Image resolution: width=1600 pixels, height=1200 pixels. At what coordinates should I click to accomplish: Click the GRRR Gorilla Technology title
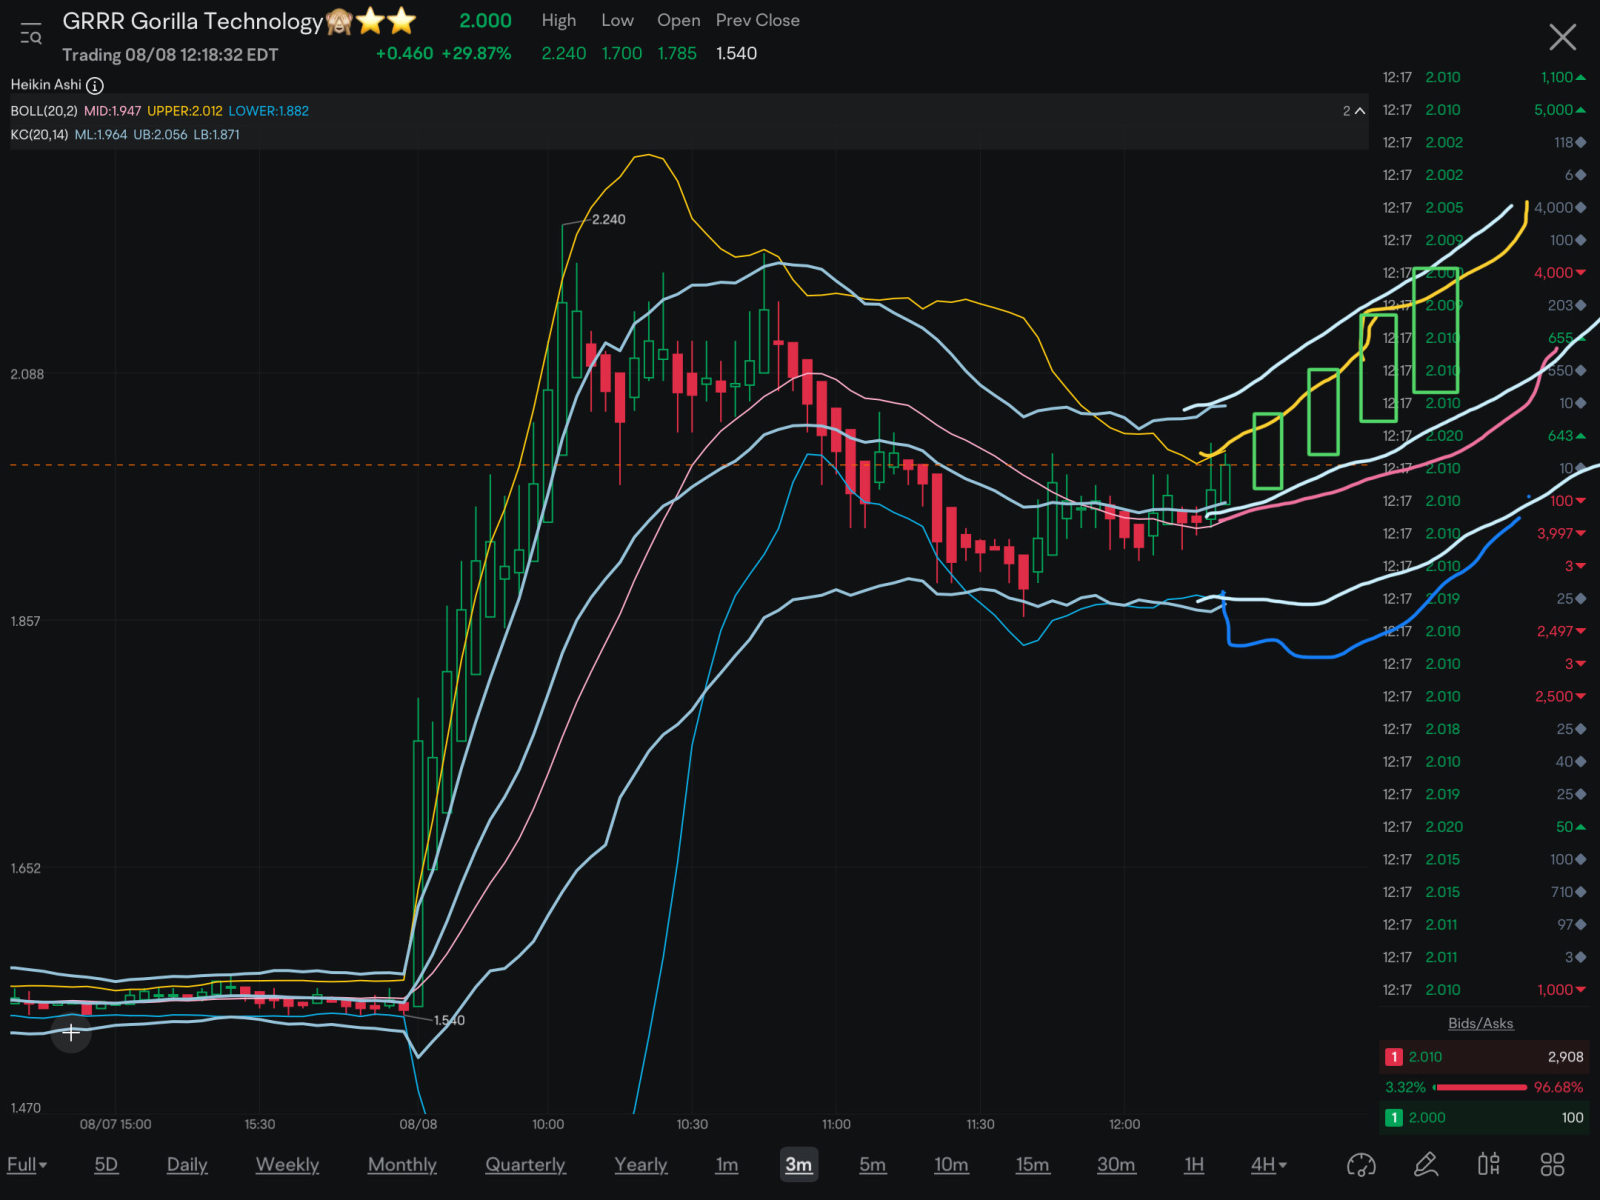(192, 21)
